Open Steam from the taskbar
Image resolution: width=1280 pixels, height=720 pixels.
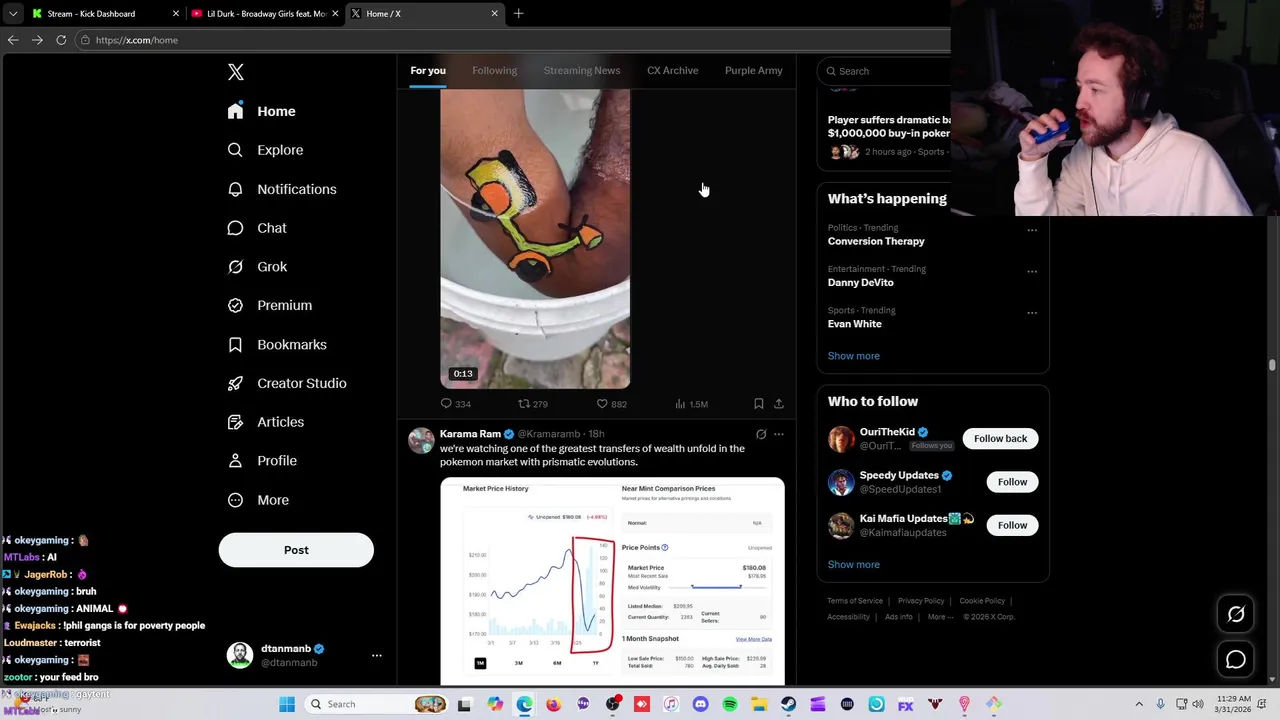pyautogui.click(x=789, y=705)
